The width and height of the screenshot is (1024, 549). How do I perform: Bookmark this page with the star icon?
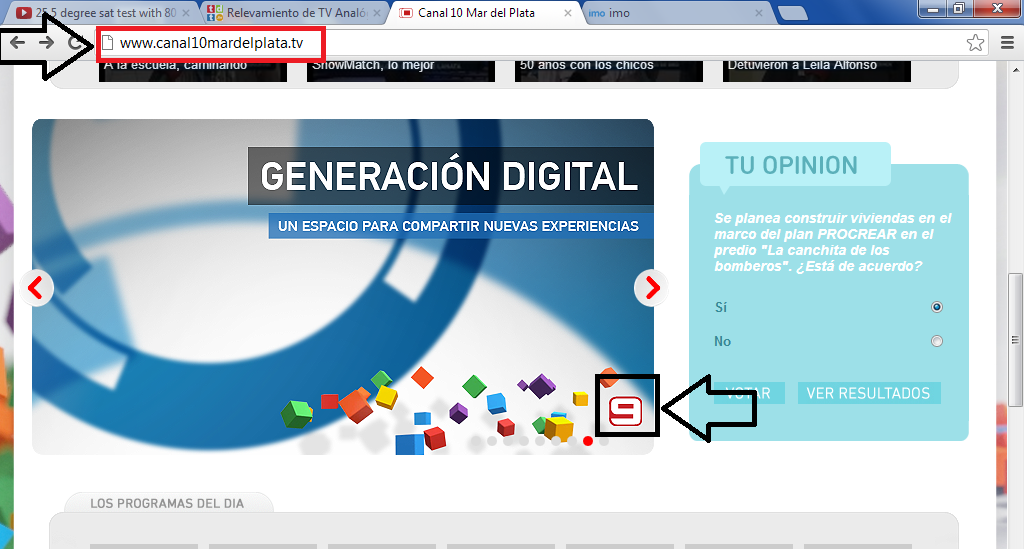tap(975, 43)
